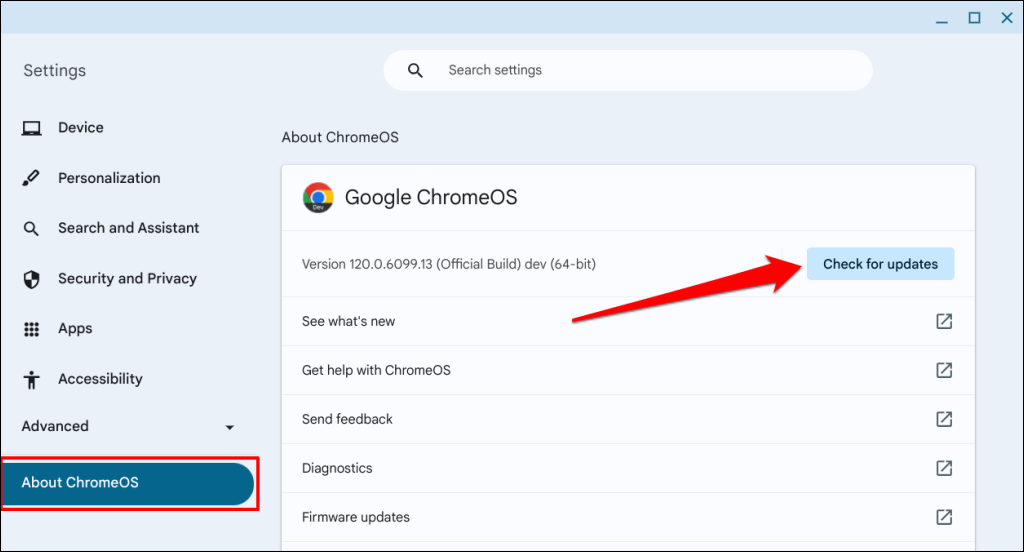Viewport: 1024px width, 552px height.
Task: Click the Search and Assistant magnifier icon
Action: click(x=32, y=229)
